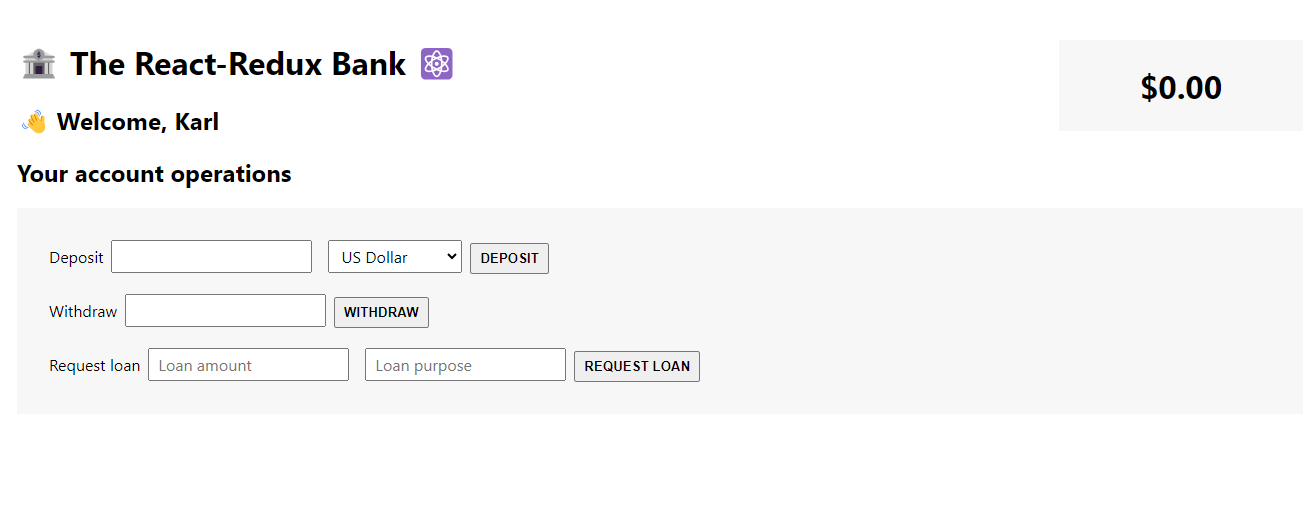This screenshot has height=505, width=1315.
Task: Click the REQUEST LOAN button
Action: click(637, 366)
